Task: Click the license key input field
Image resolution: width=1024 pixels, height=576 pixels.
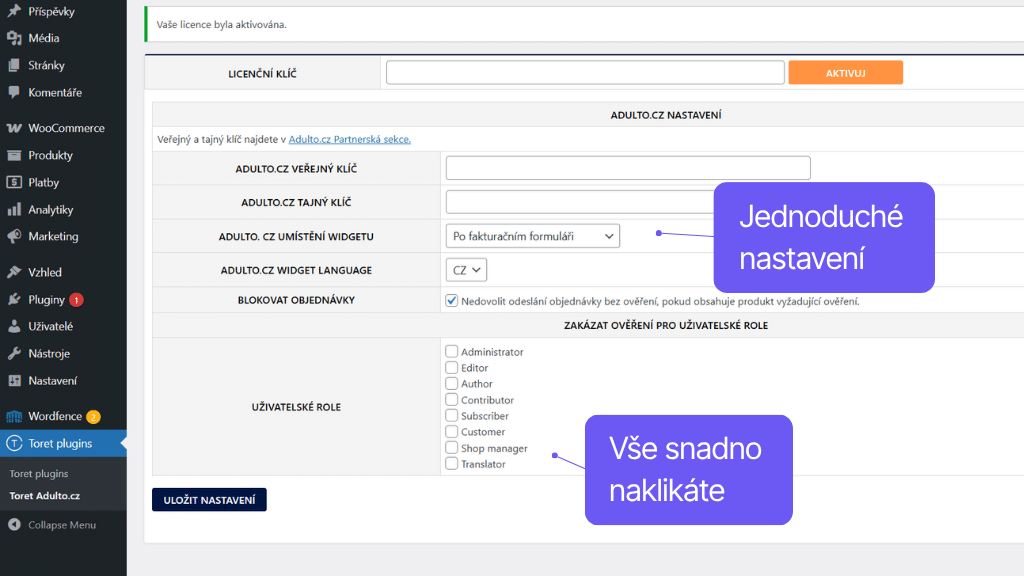Action: pyautogui.click(x=585, y=72)
